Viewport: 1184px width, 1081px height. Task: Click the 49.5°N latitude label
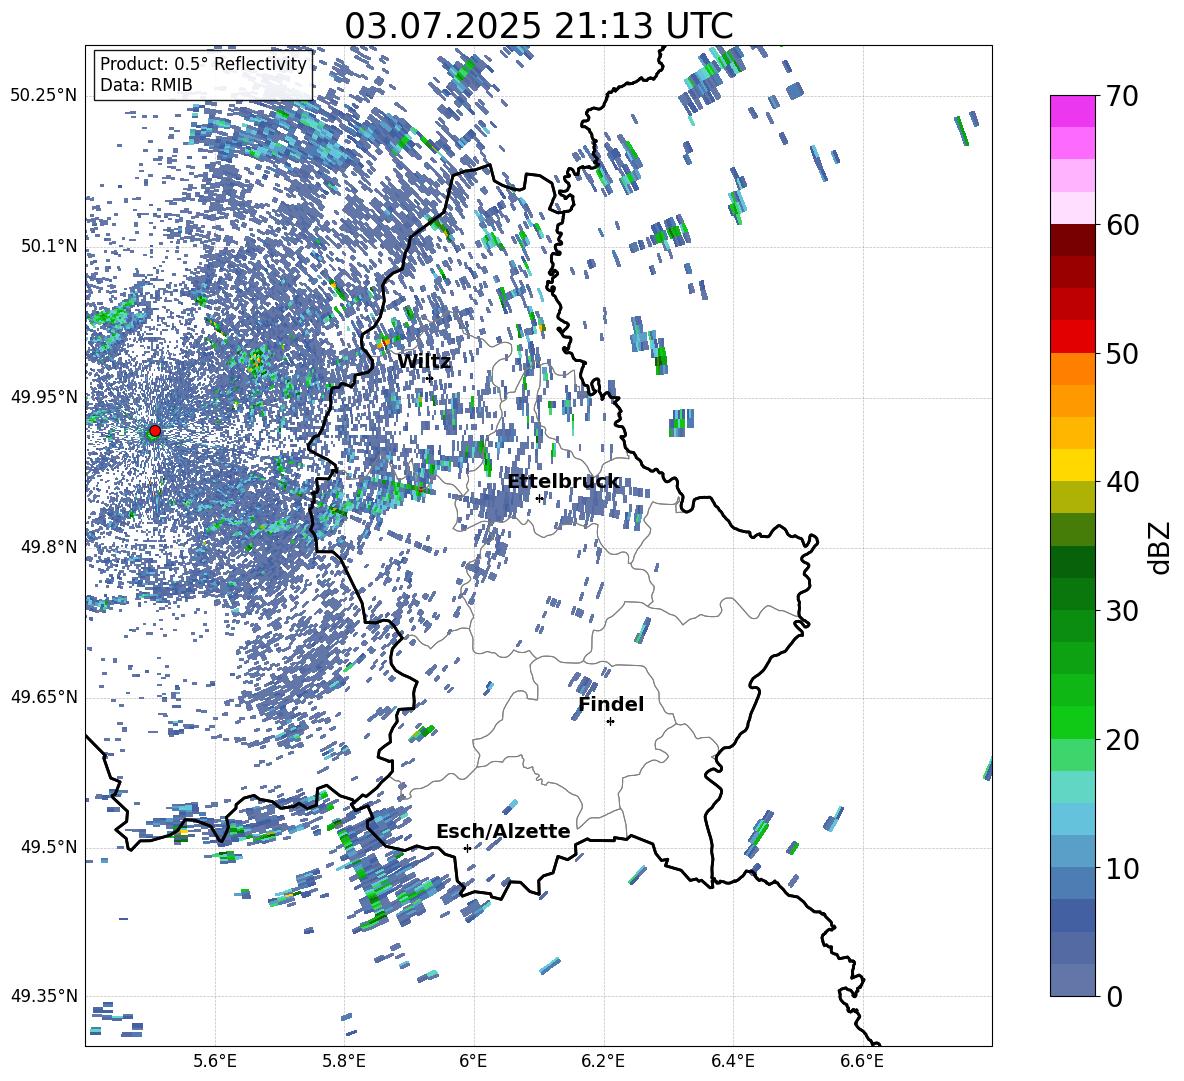pyautogui.click(x=50, y=847)
